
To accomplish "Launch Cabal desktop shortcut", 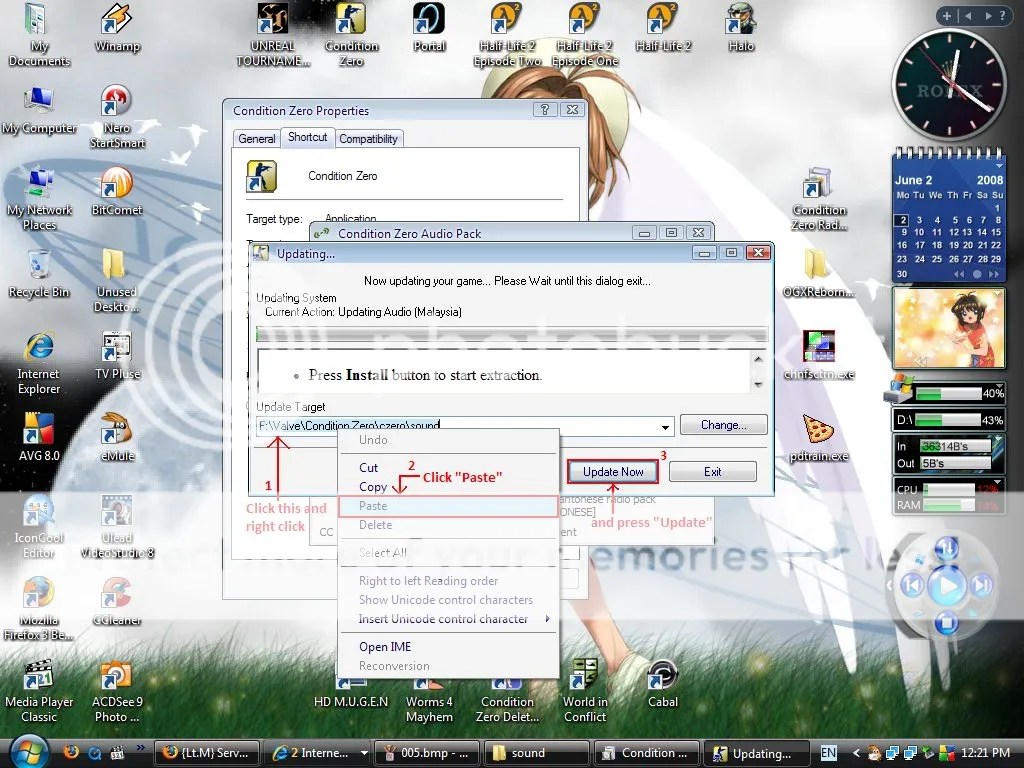I will (663, 684).
